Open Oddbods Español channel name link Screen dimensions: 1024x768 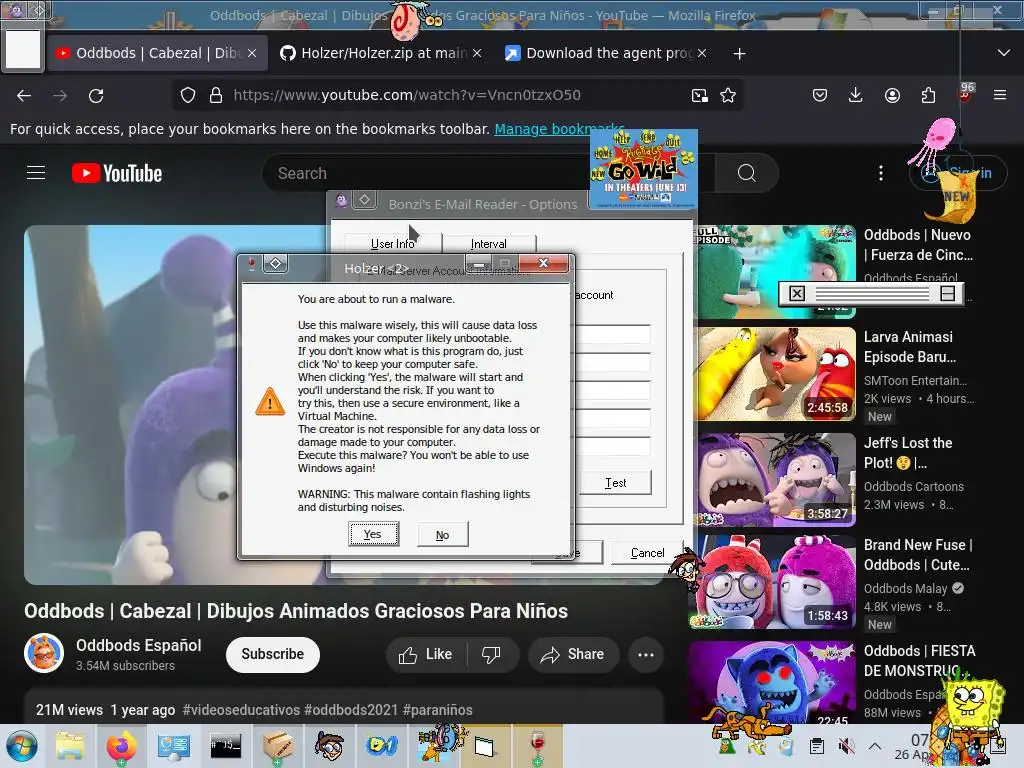[138, 645]
